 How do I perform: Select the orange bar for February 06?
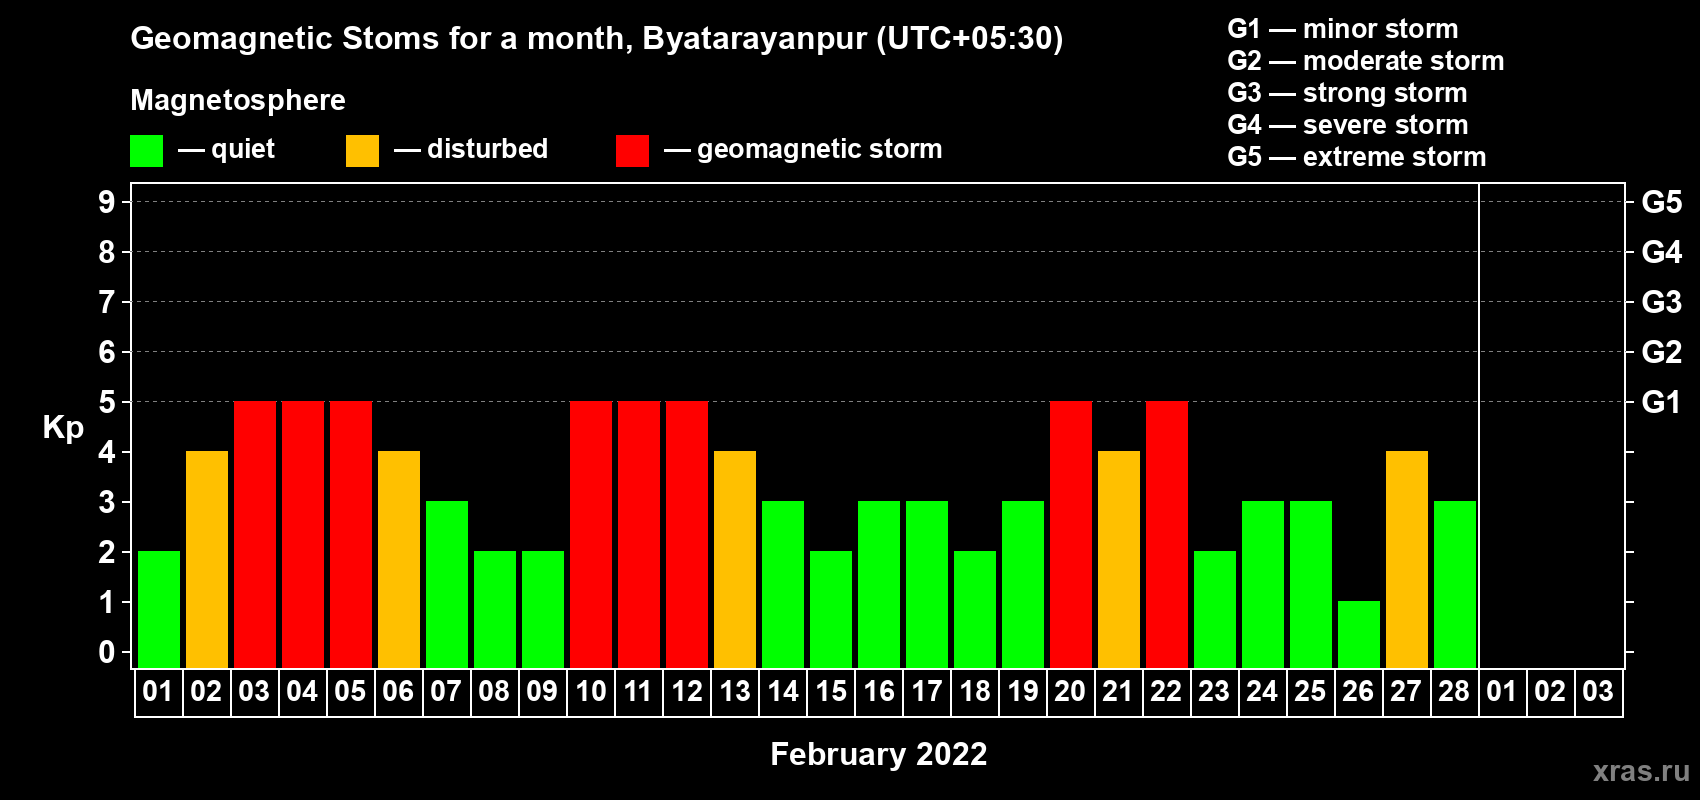(x=399, y=559)
